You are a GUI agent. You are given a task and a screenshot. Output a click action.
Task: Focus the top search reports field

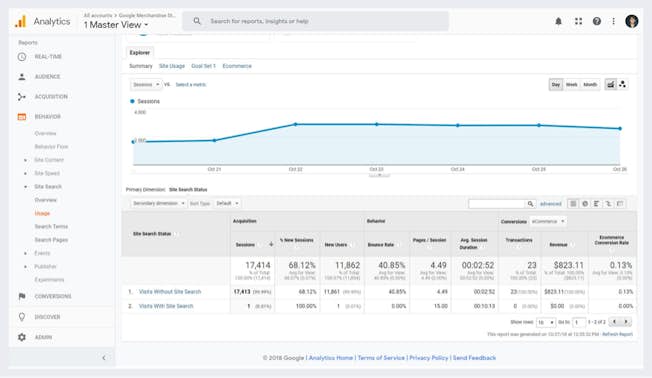pyautogui.click(x=316, y=21)
